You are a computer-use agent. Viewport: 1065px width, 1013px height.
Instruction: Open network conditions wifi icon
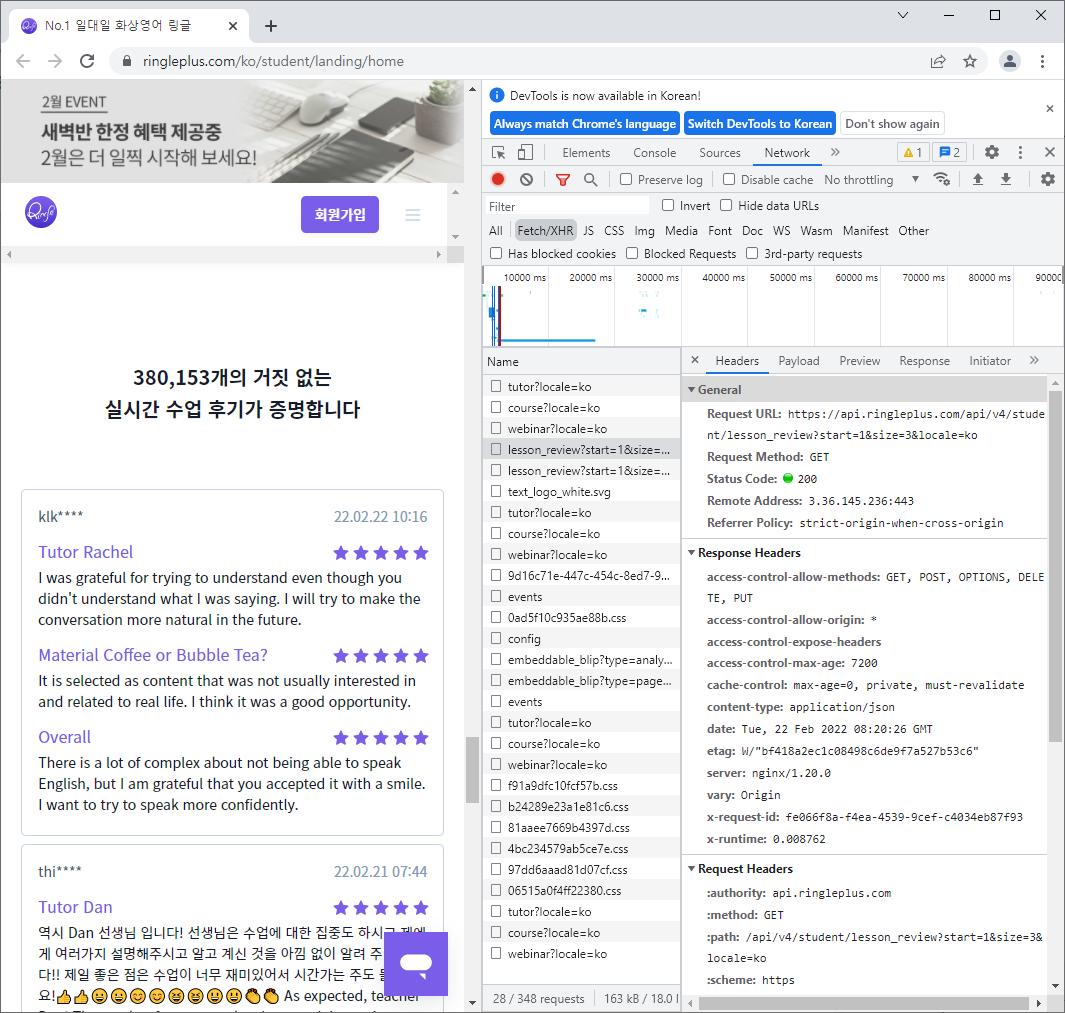click(x=941, y=179)
